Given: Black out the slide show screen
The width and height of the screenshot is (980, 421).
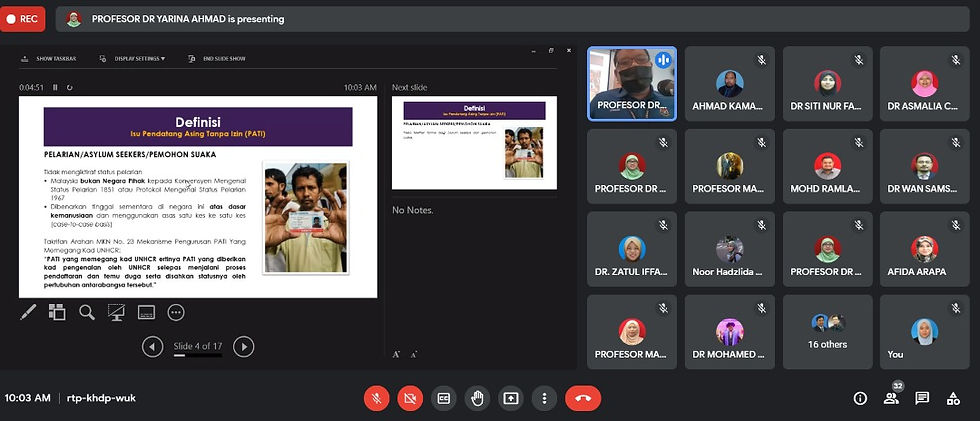Looking at the screenshot, I should pos(116,312).
